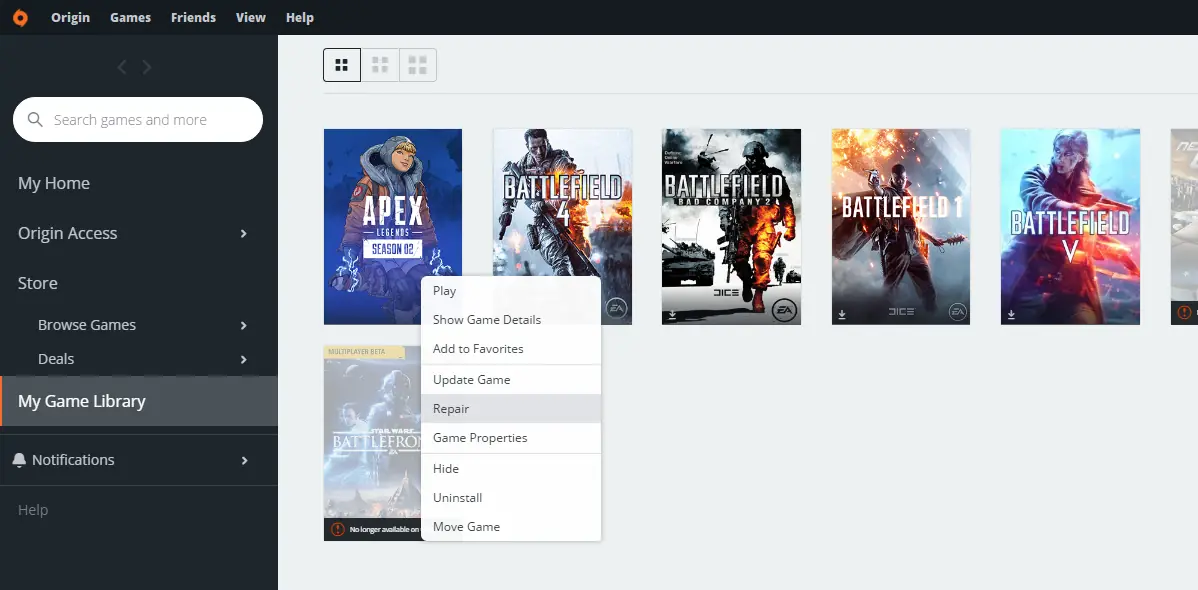Expand the Origin Access section
Viewport: 1198px width, 590px height.
[x=243, y=233]
